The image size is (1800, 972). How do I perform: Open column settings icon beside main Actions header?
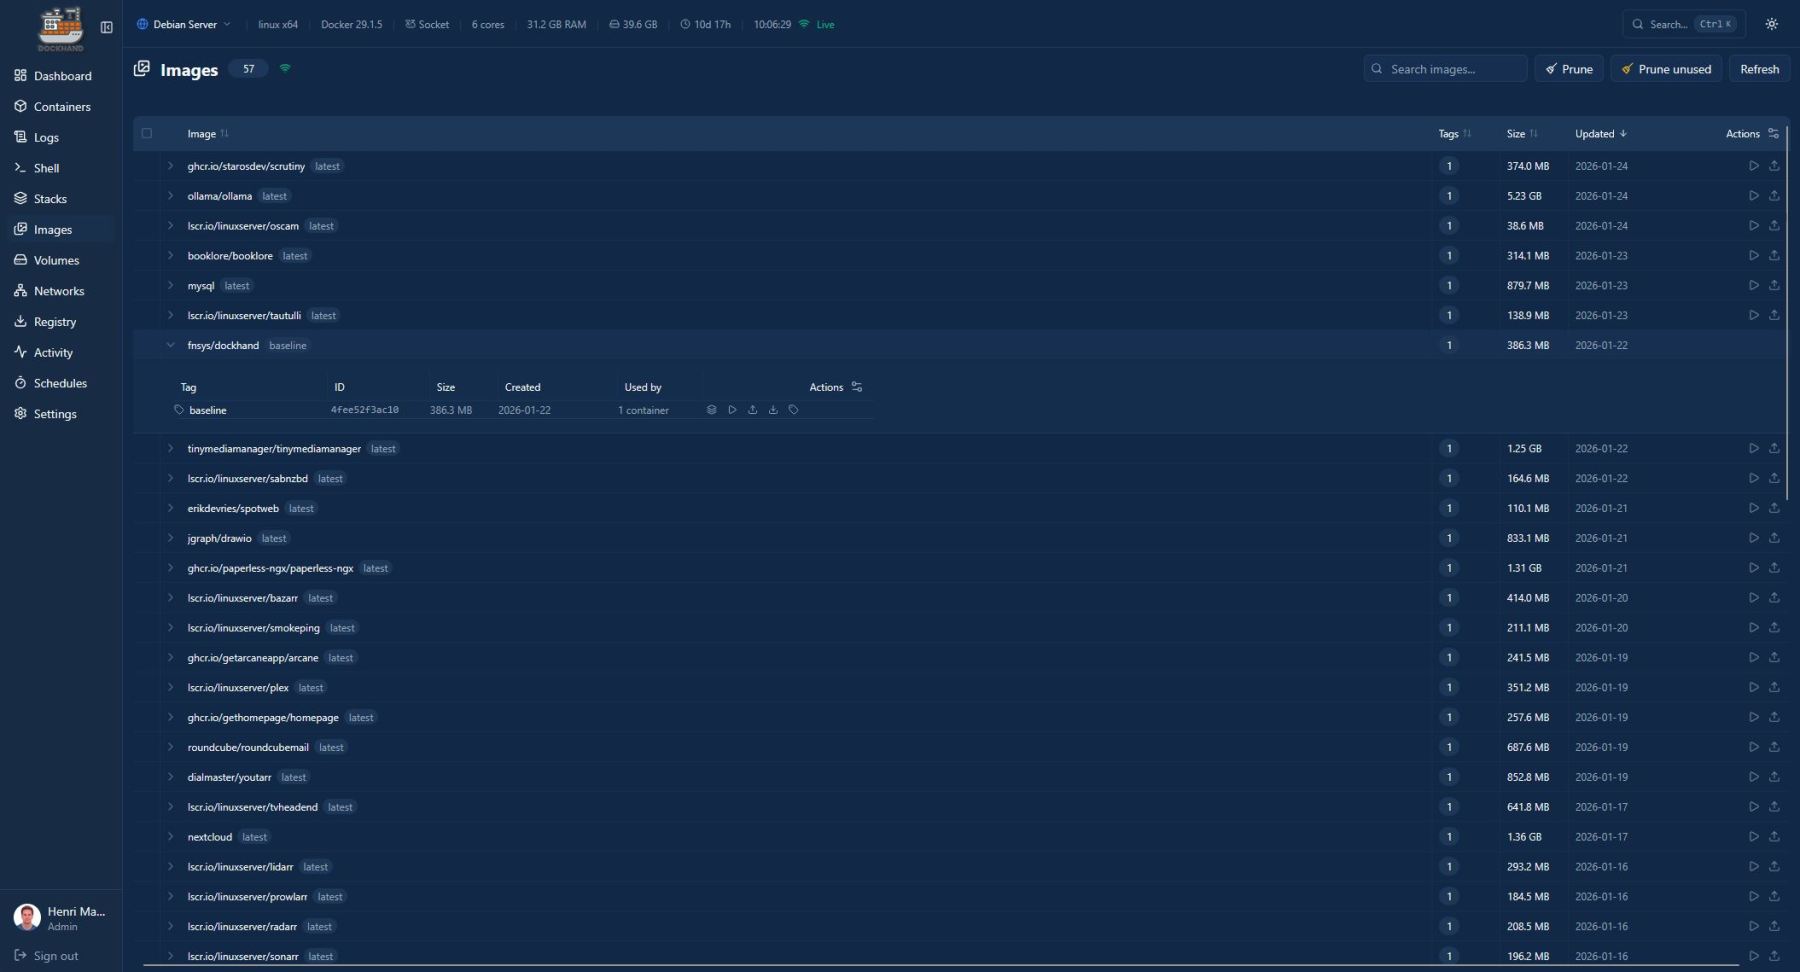(x=1773, y=134)
